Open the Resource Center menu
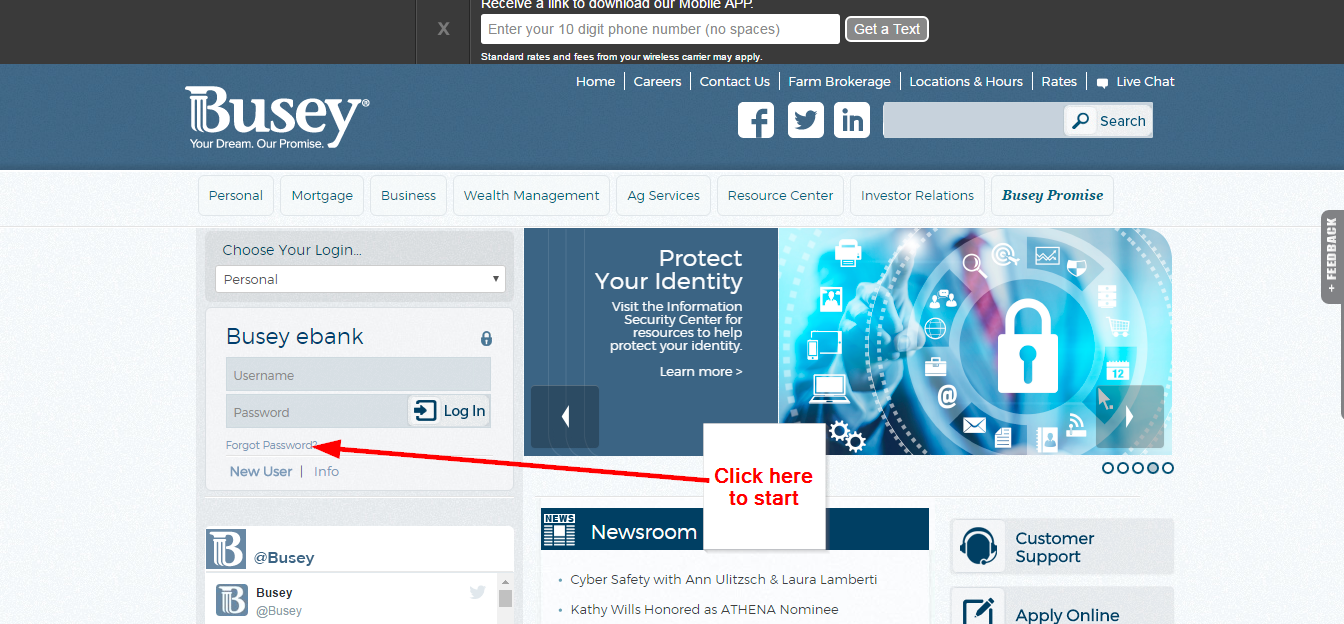Screen dimensions: 1344x624 coord(781,196)
